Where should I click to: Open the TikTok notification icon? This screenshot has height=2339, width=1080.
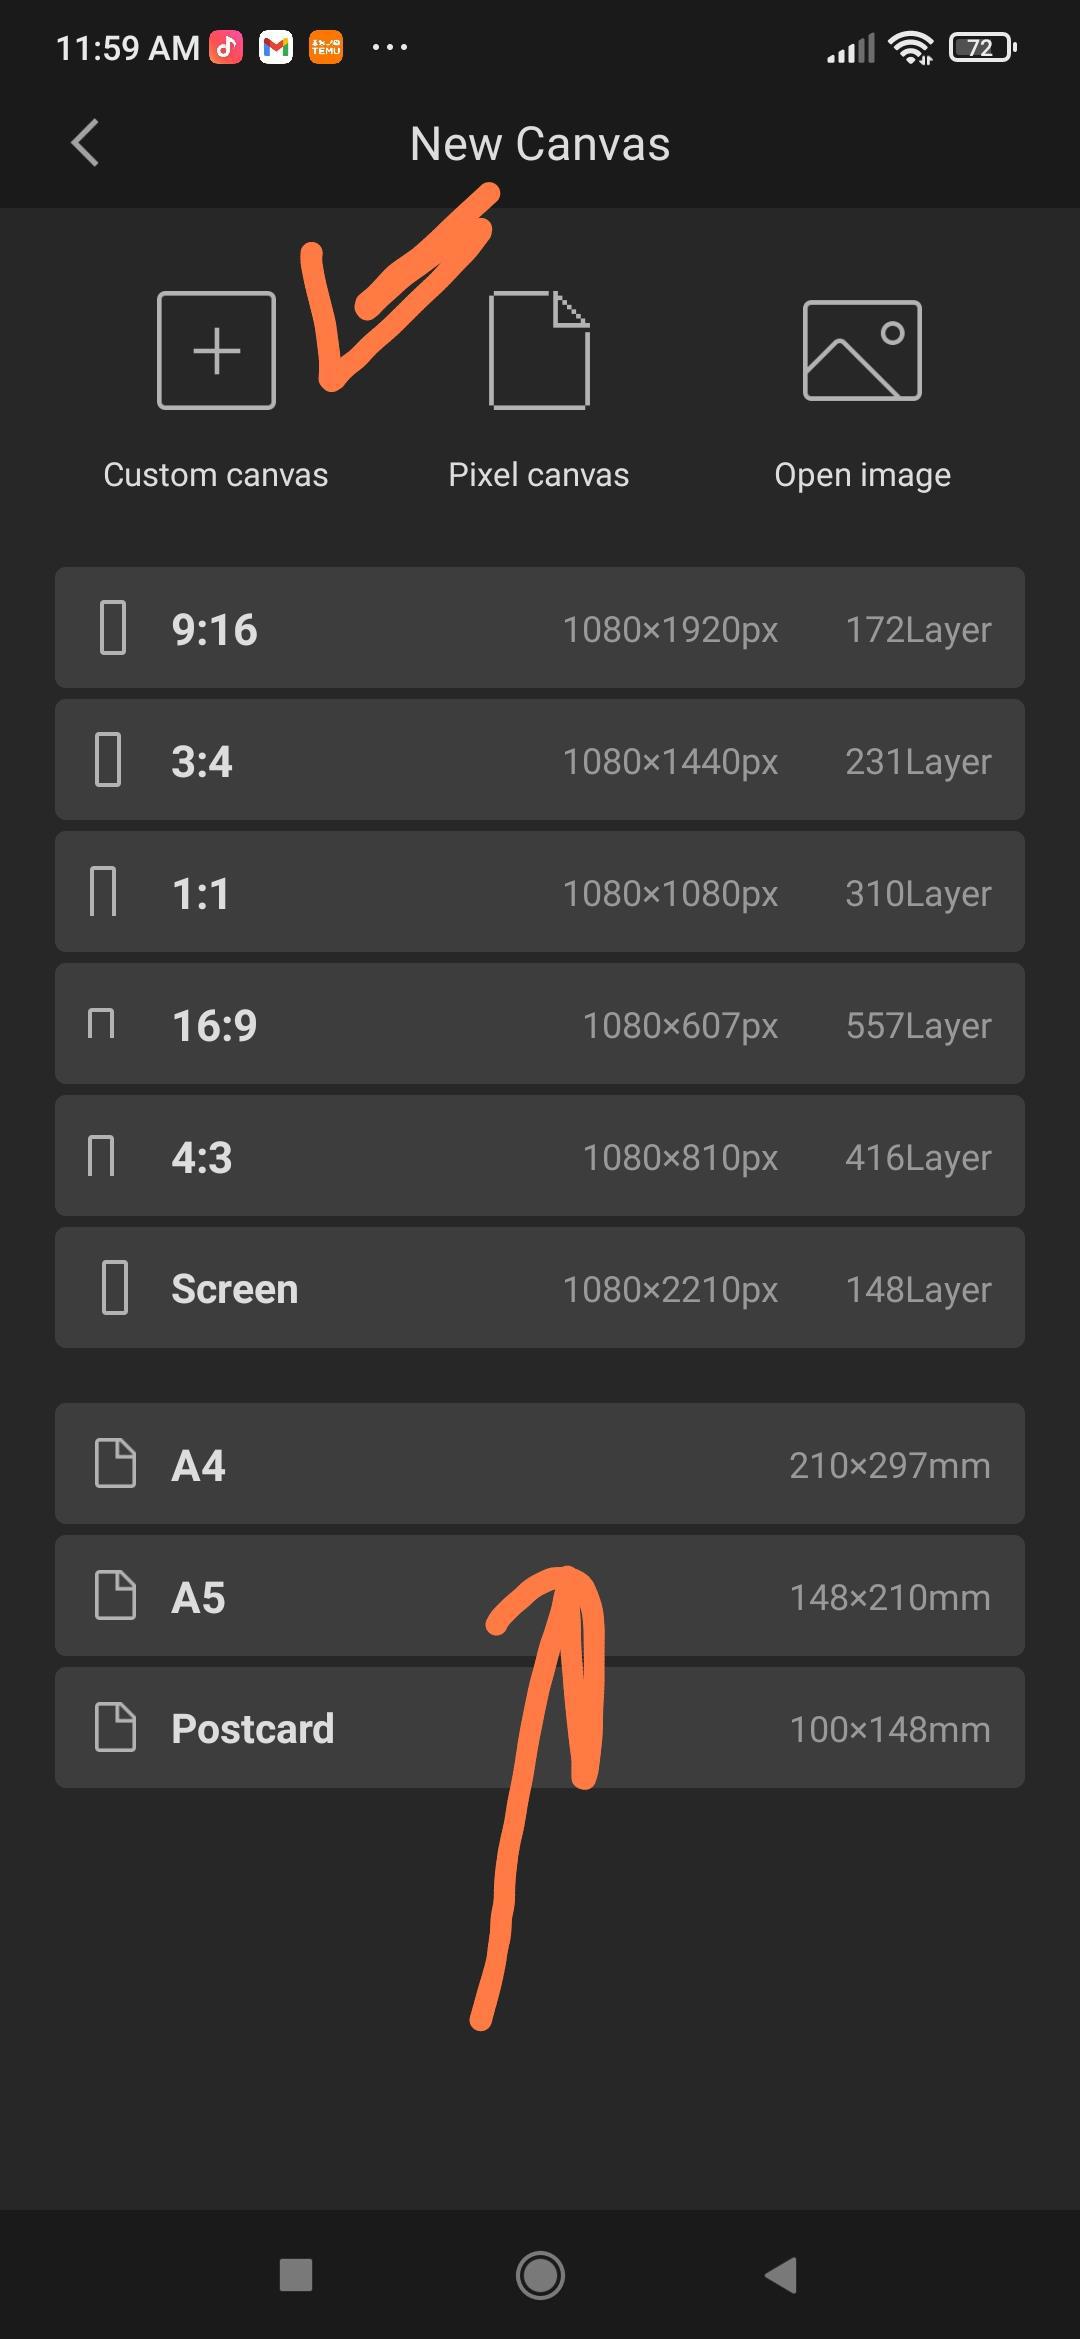226,47
